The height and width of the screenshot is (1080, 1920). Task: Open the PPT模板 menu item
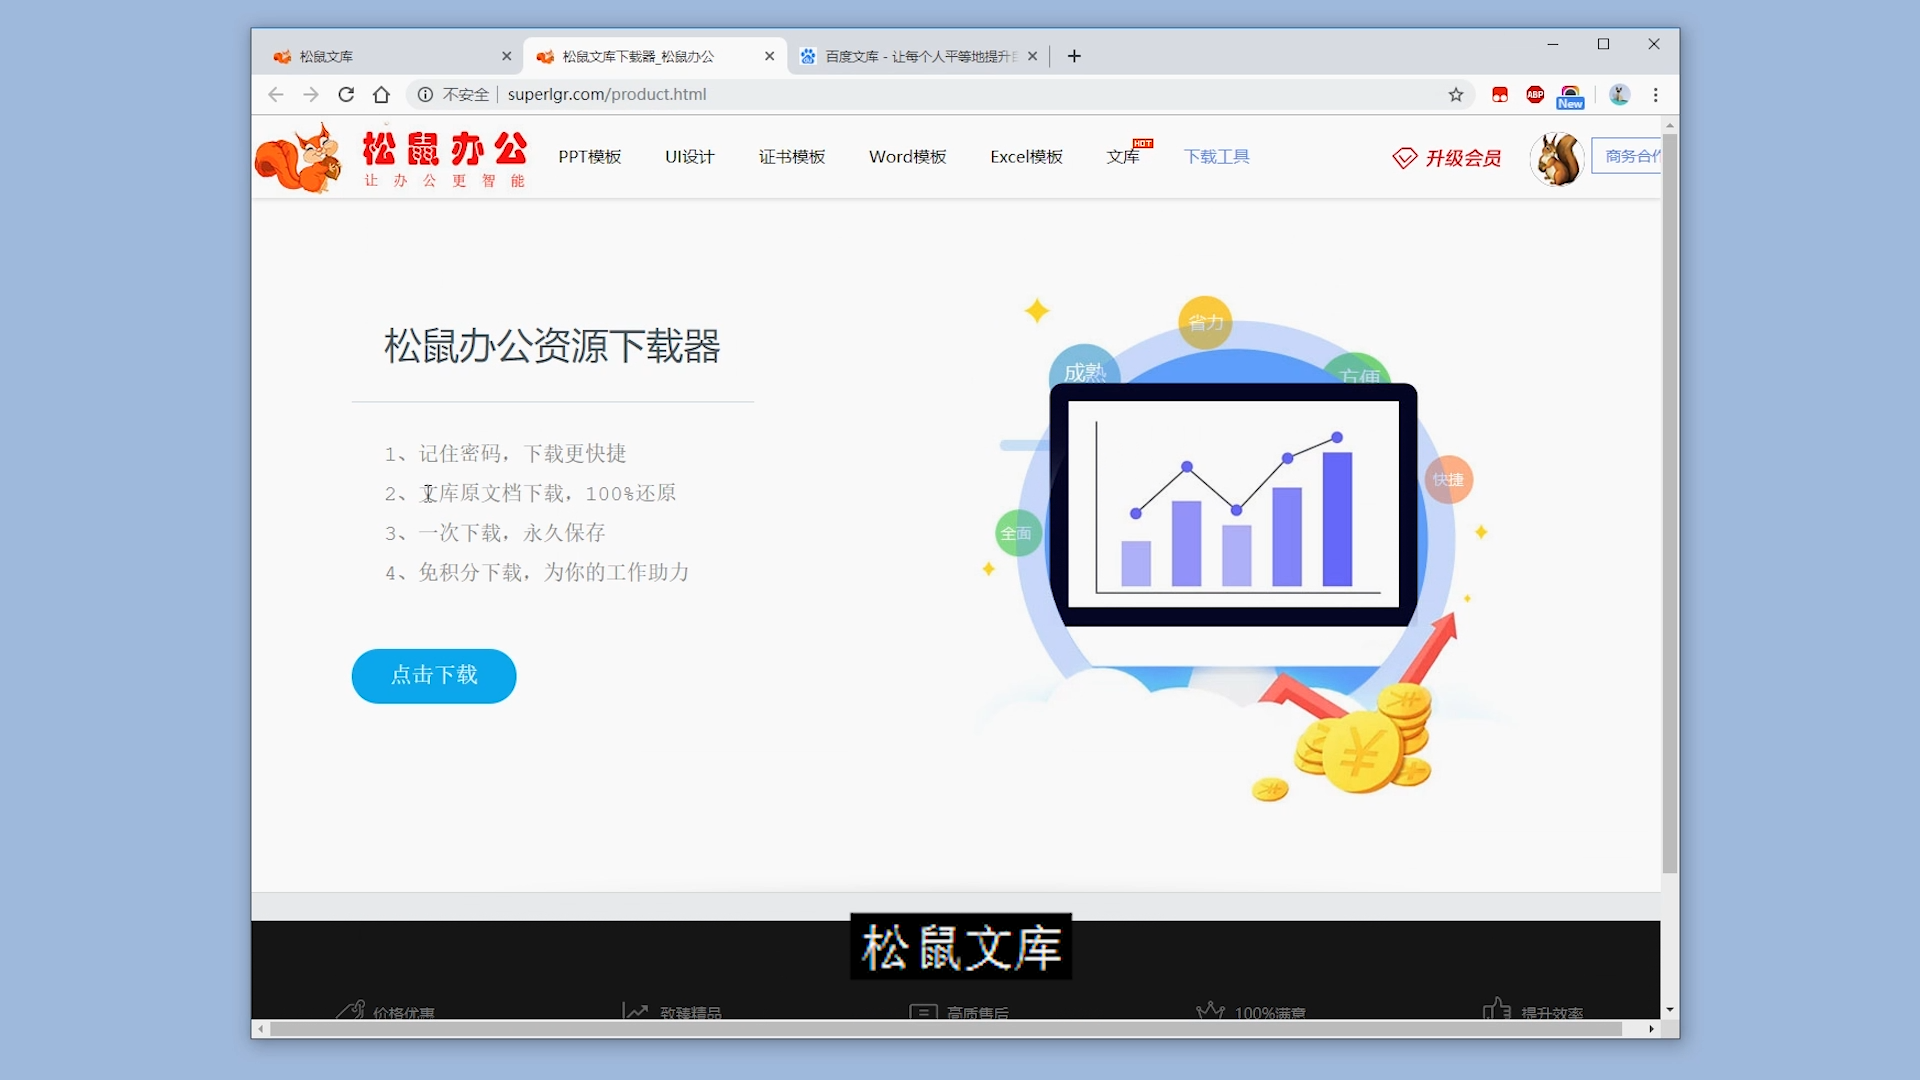tap(589, 157)
